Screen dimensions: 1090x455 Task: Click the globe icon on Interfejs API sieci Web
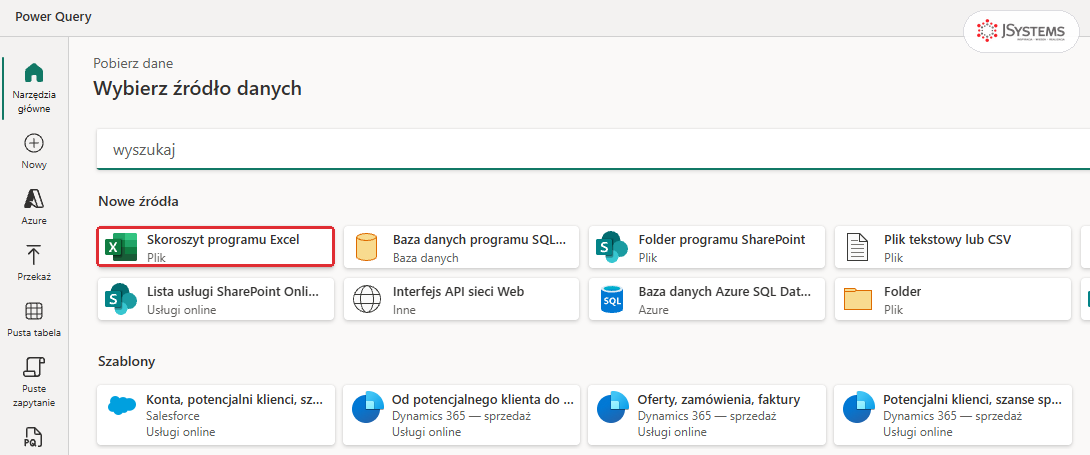[x=367, y=300]
